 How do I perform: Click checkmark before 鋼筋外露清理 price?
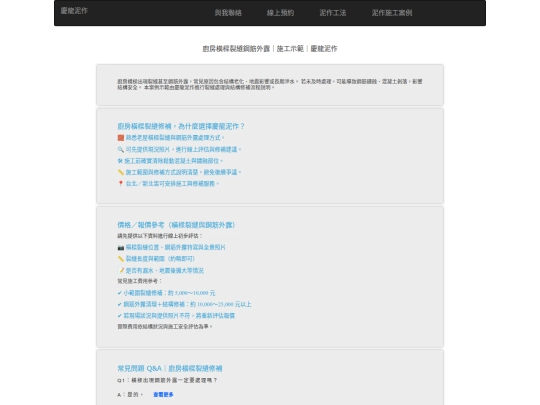pos(120,304)
